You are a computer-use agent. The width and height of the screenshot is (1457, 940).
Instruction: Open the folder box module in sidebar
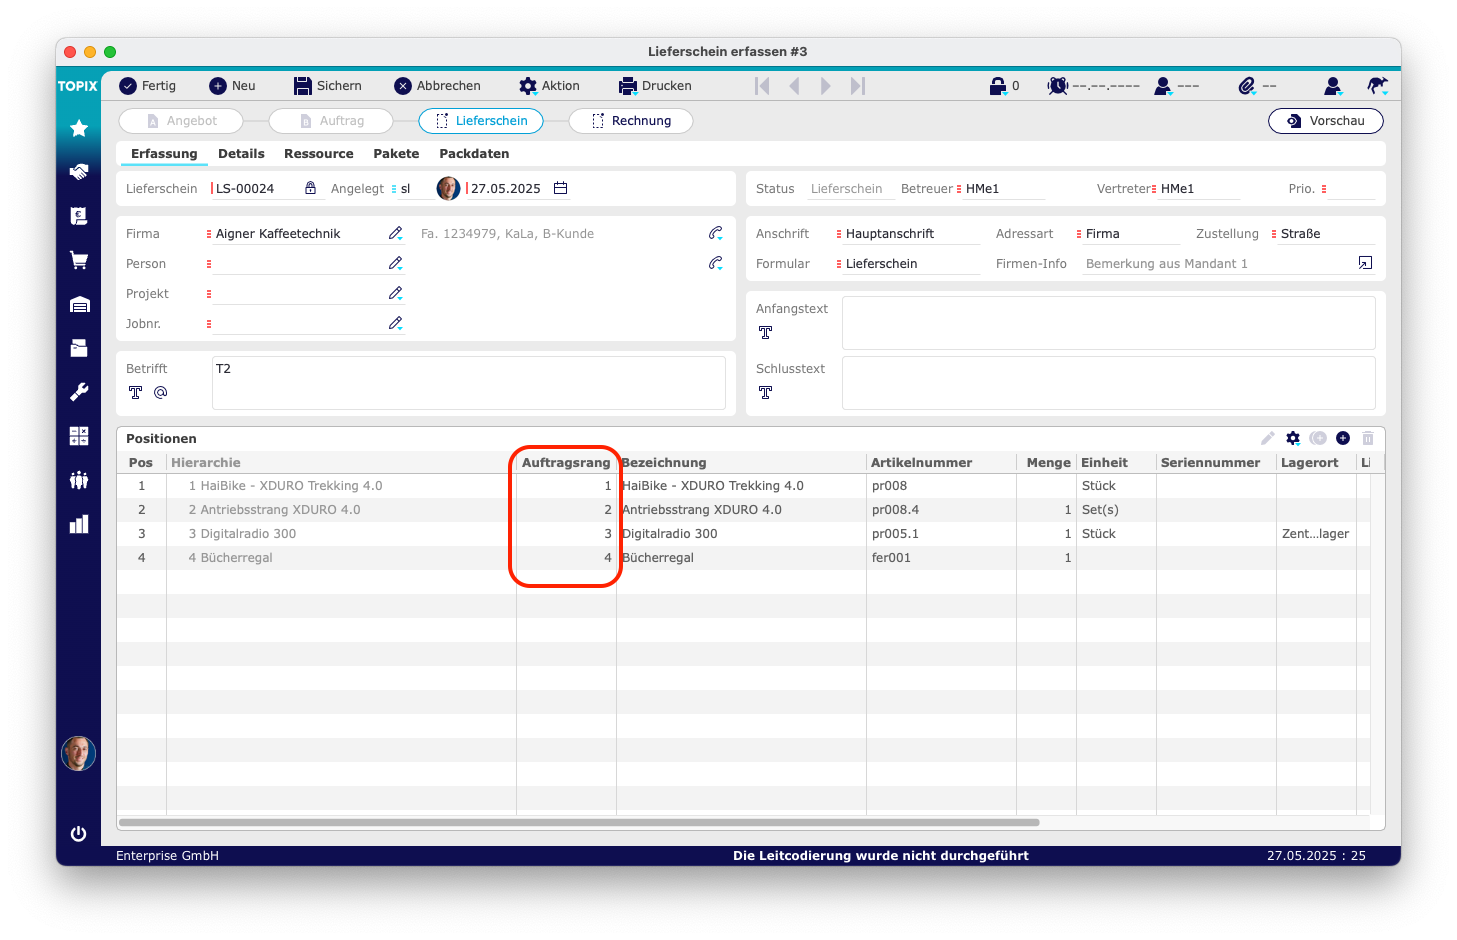[79, 348]
